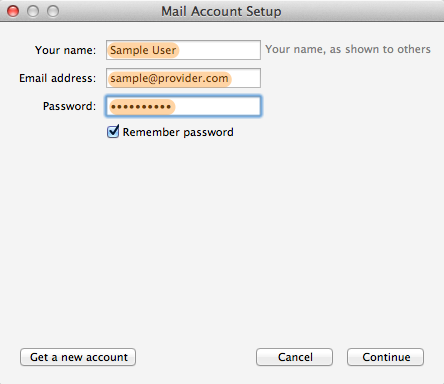Click the "Password:" field label

click(69, 106)
